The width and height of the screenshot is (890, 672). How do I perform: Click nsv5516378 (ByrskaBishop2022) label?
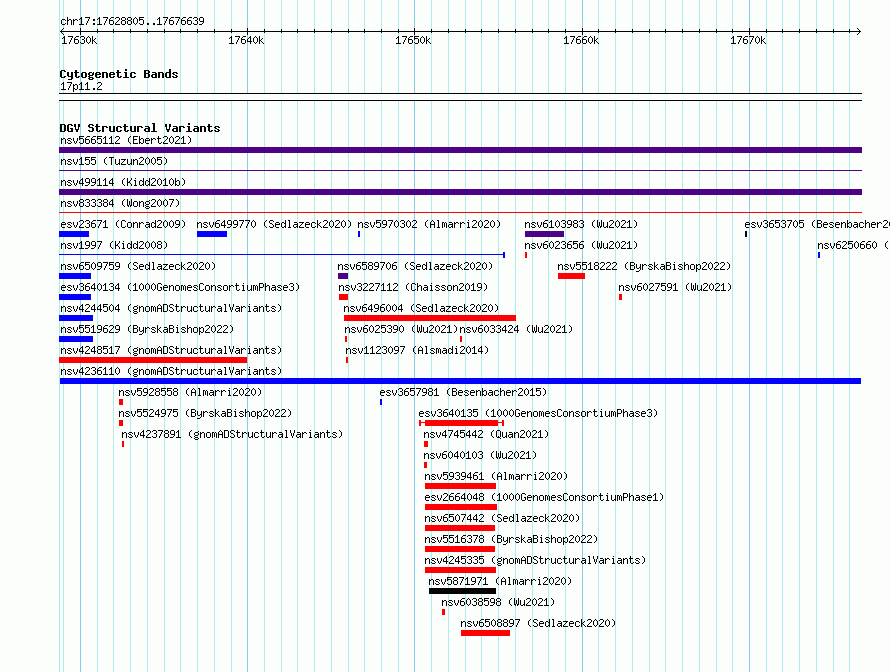point(511,539)
